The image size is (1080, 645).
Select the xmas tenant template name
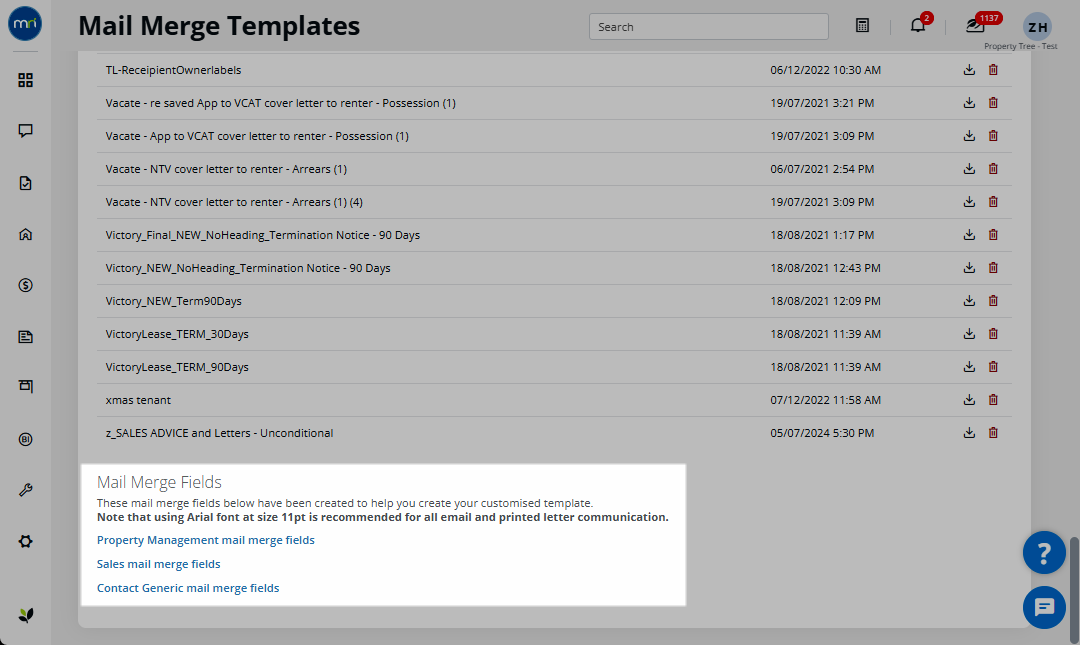click(138, 400)
